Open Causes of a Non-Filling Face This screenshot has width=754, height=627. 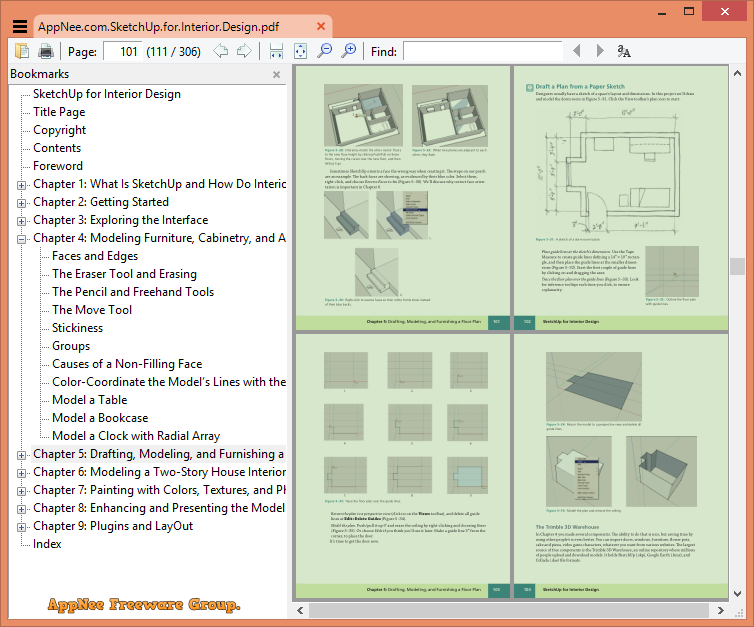127,364
